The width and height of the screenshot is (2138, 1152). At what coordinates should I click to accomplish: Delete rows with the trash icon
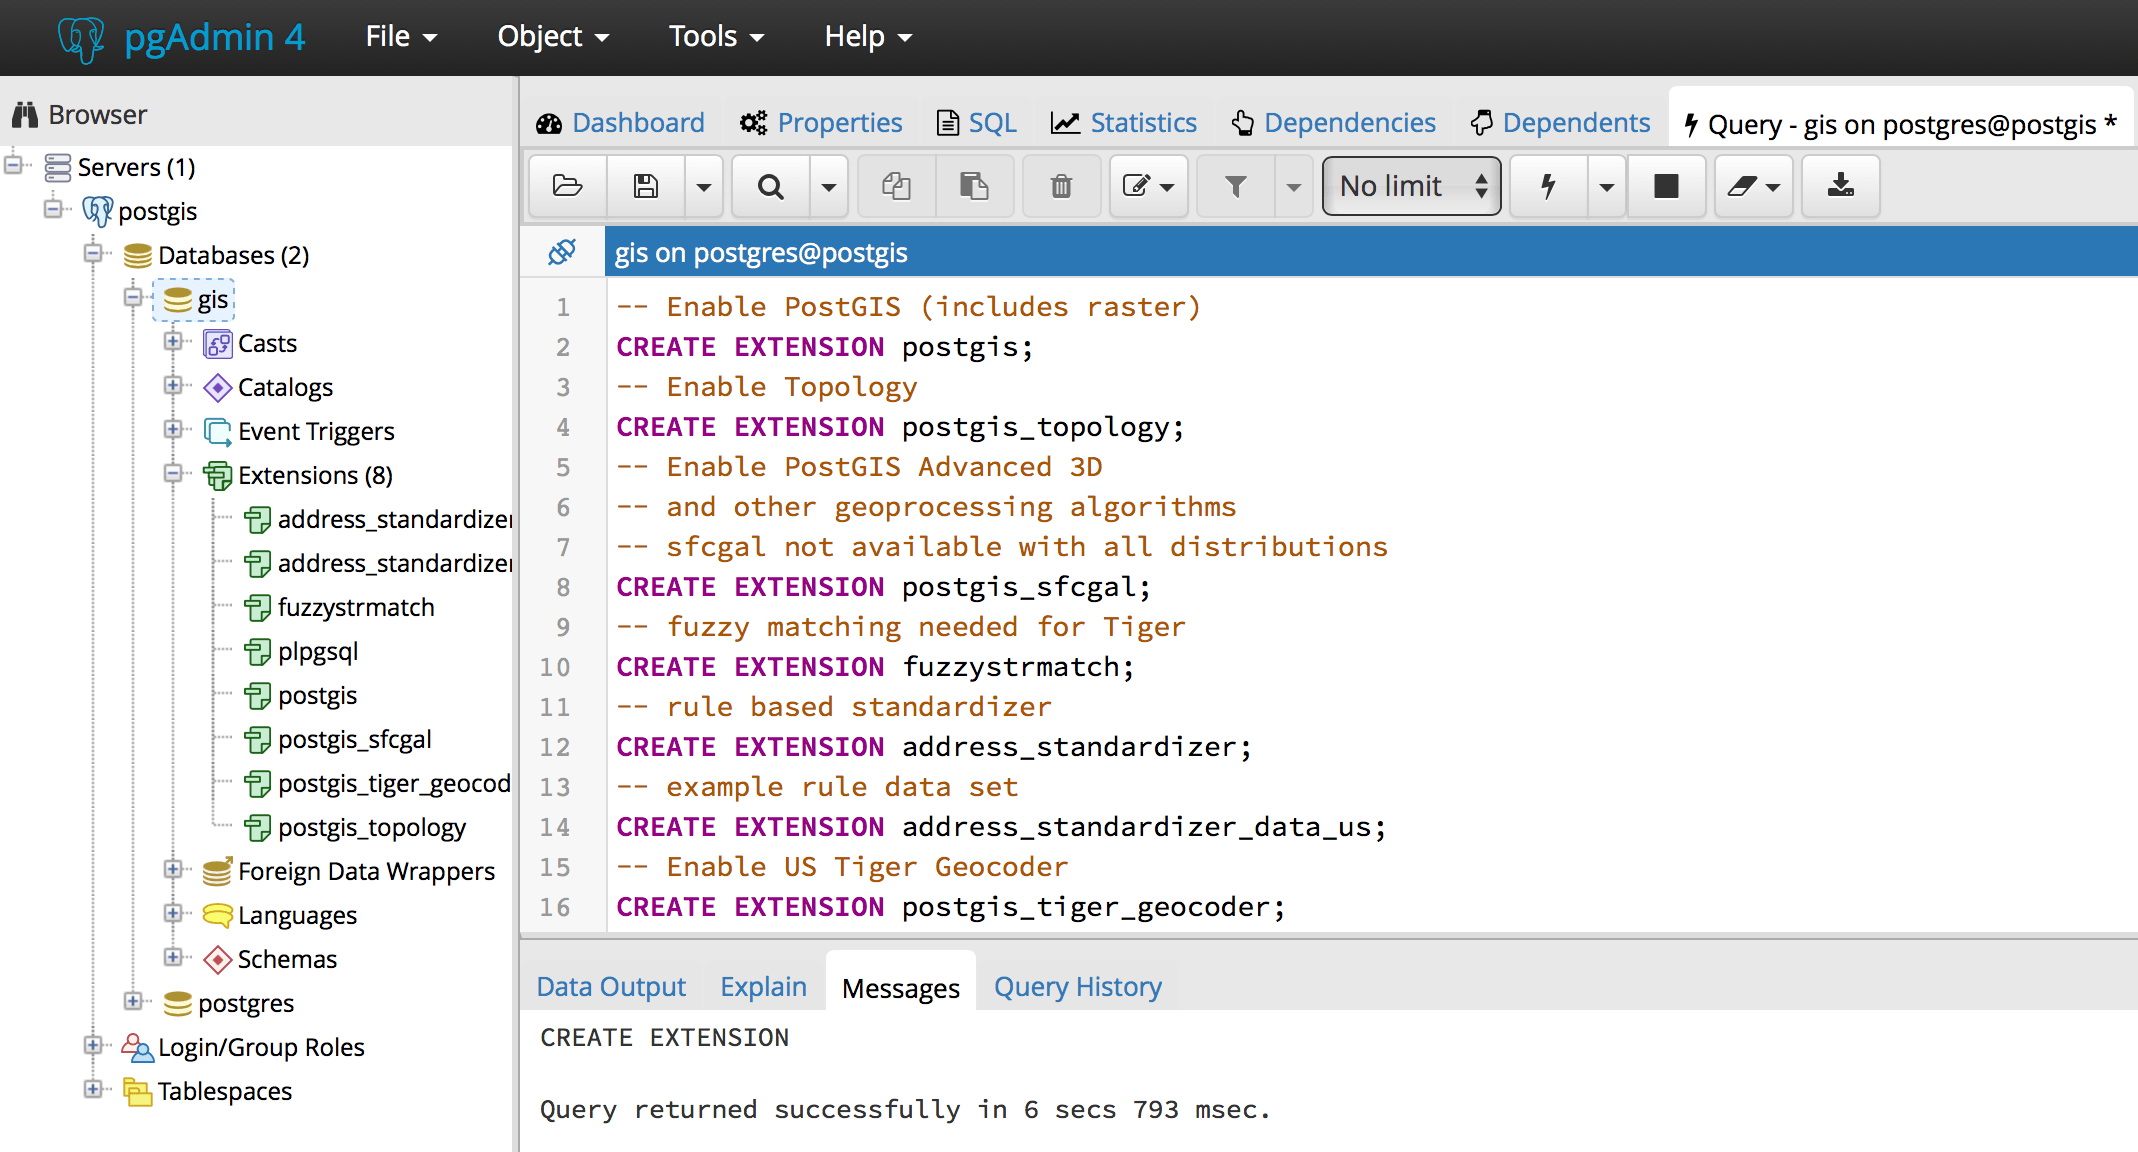[x=1061, y=186]
